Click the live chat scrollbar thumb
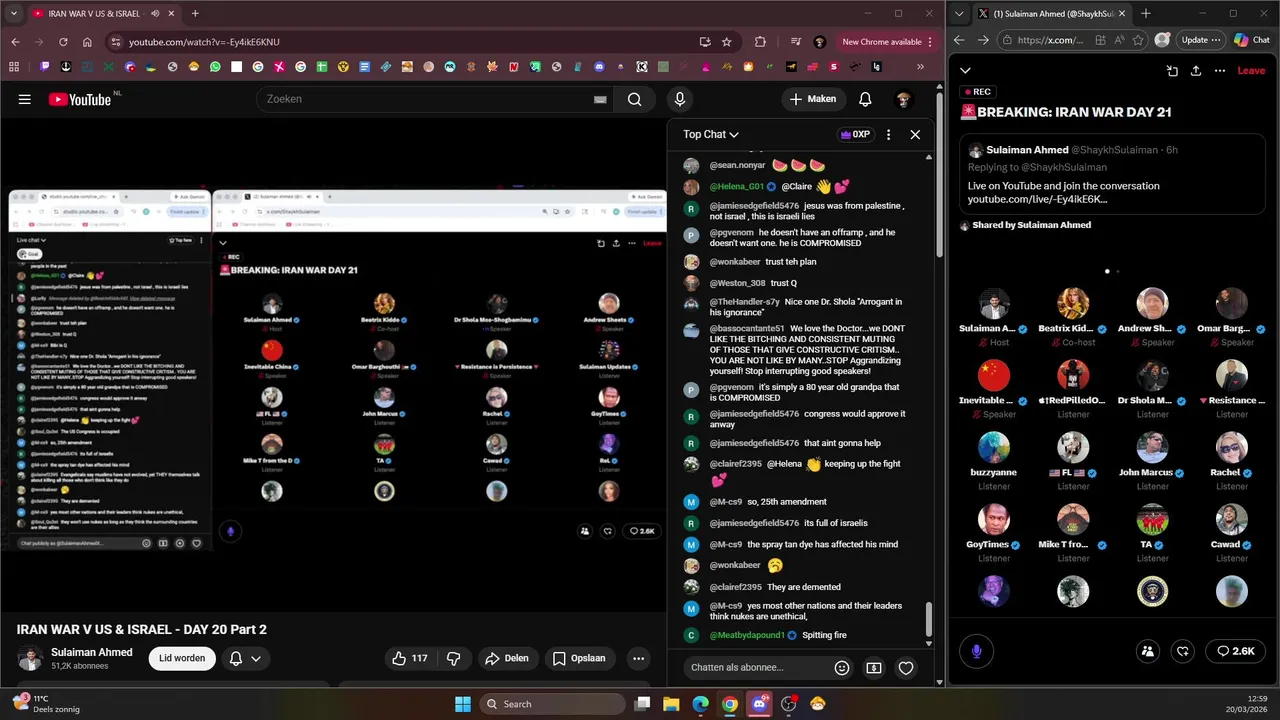The width and height of the screenshot is (1280, 720). (929, 620)
